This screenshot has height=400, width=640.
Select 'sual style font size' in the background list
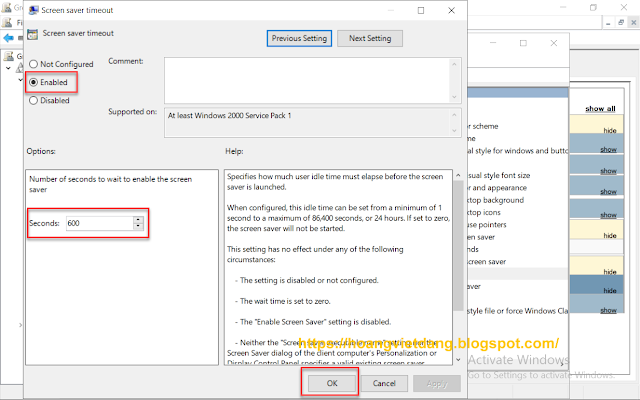click(499, 176)
